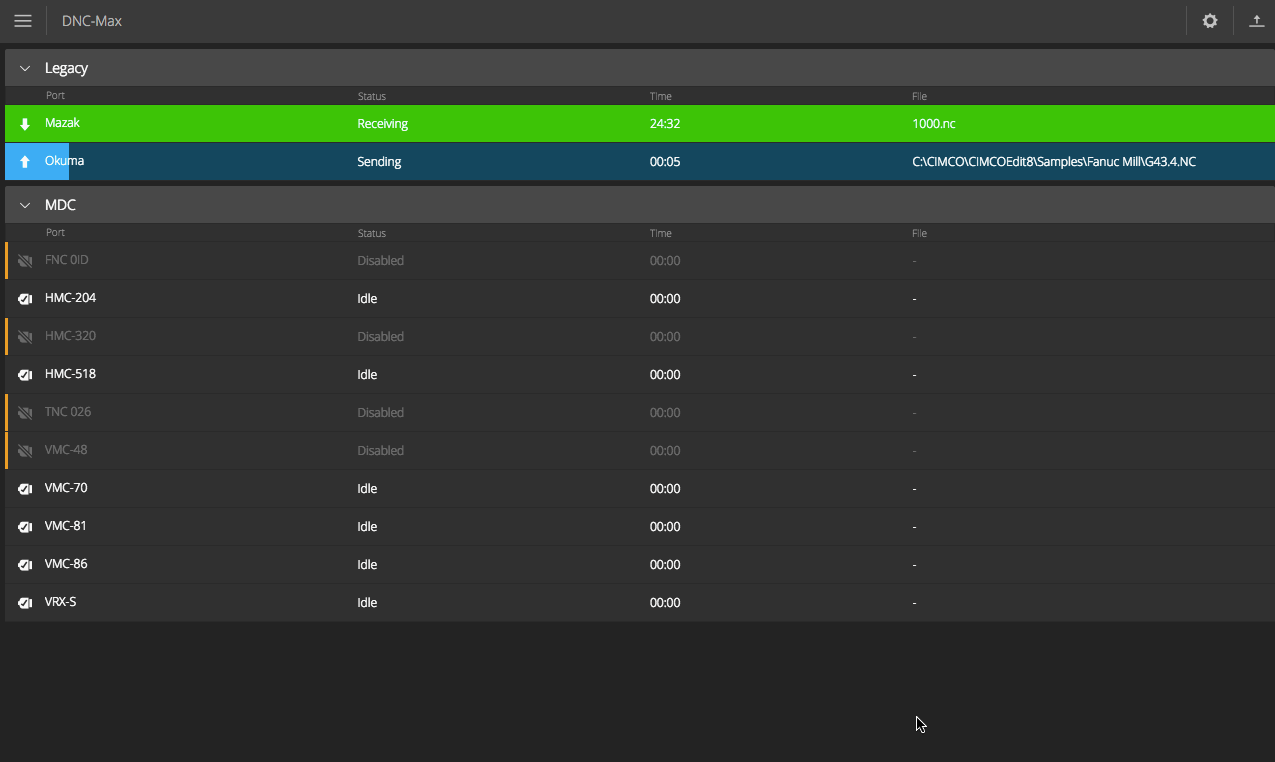
Task: Click the Mazak receiving down-arrow icon
Action: click(25, 124)
